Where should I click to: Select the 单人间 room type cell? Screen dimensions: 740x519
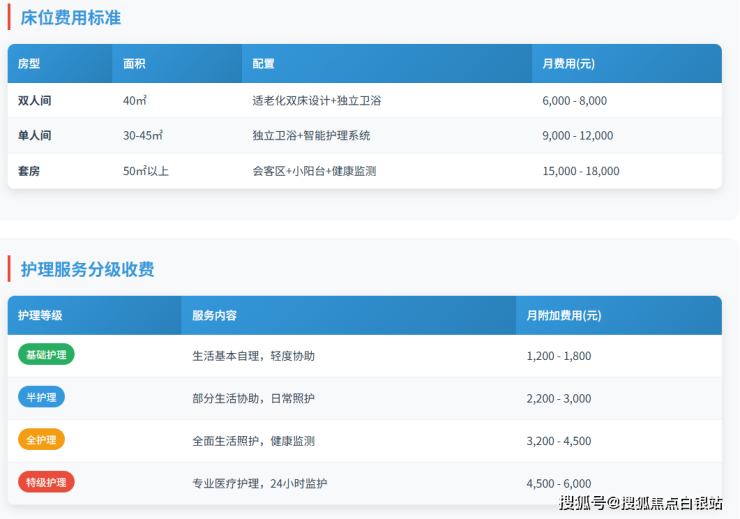(35, 136)
